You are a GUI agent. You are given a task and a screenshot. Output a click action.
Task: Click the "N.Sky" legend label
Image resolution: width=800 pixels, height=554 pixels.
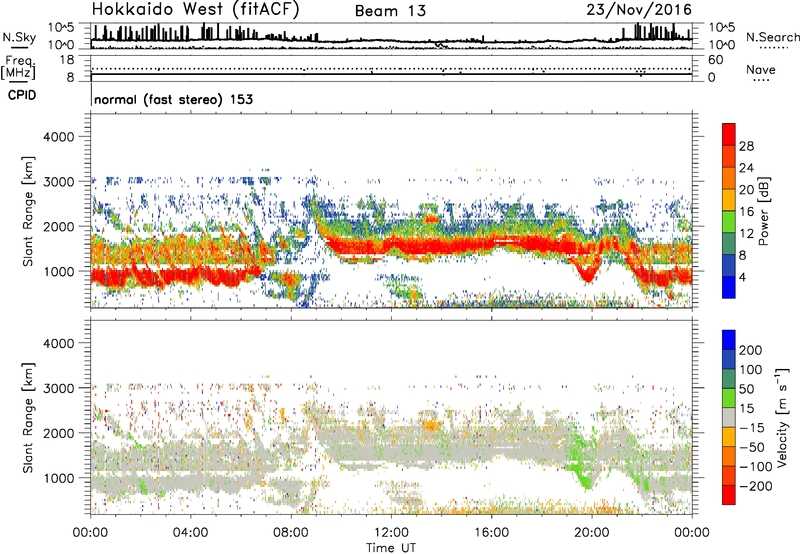coord(19,37)
